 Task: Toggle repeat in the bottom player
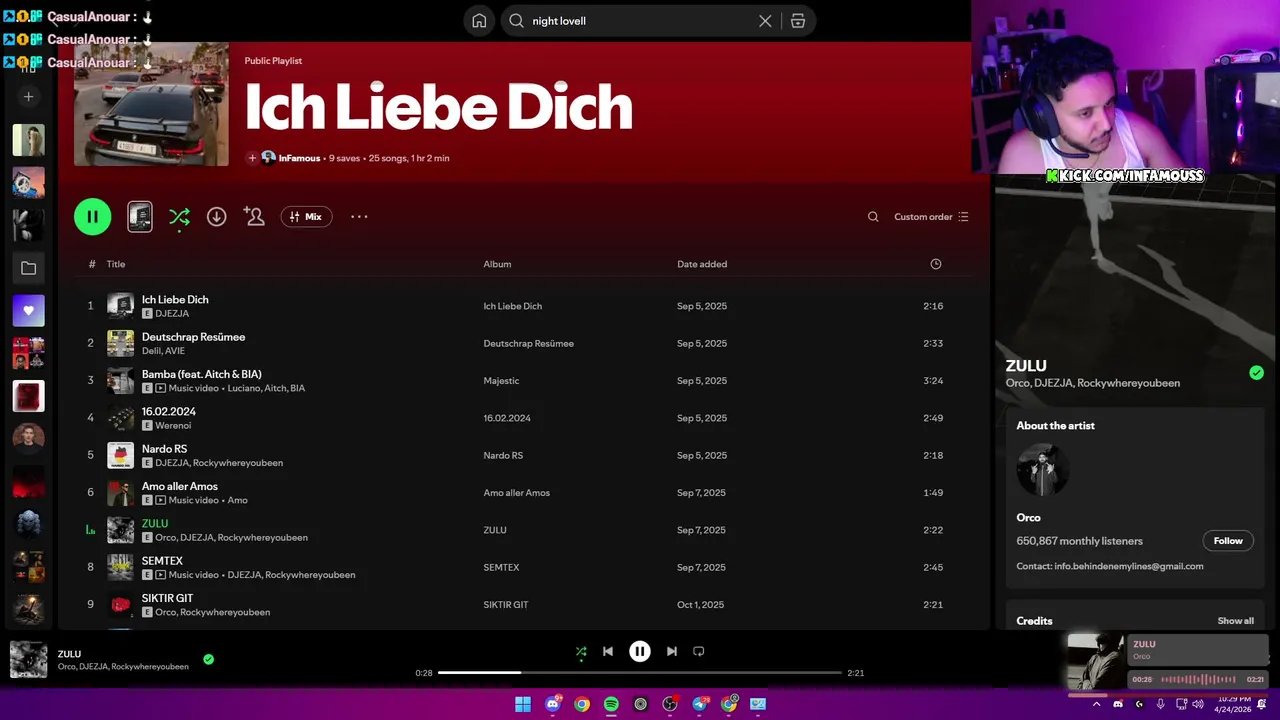699,651
